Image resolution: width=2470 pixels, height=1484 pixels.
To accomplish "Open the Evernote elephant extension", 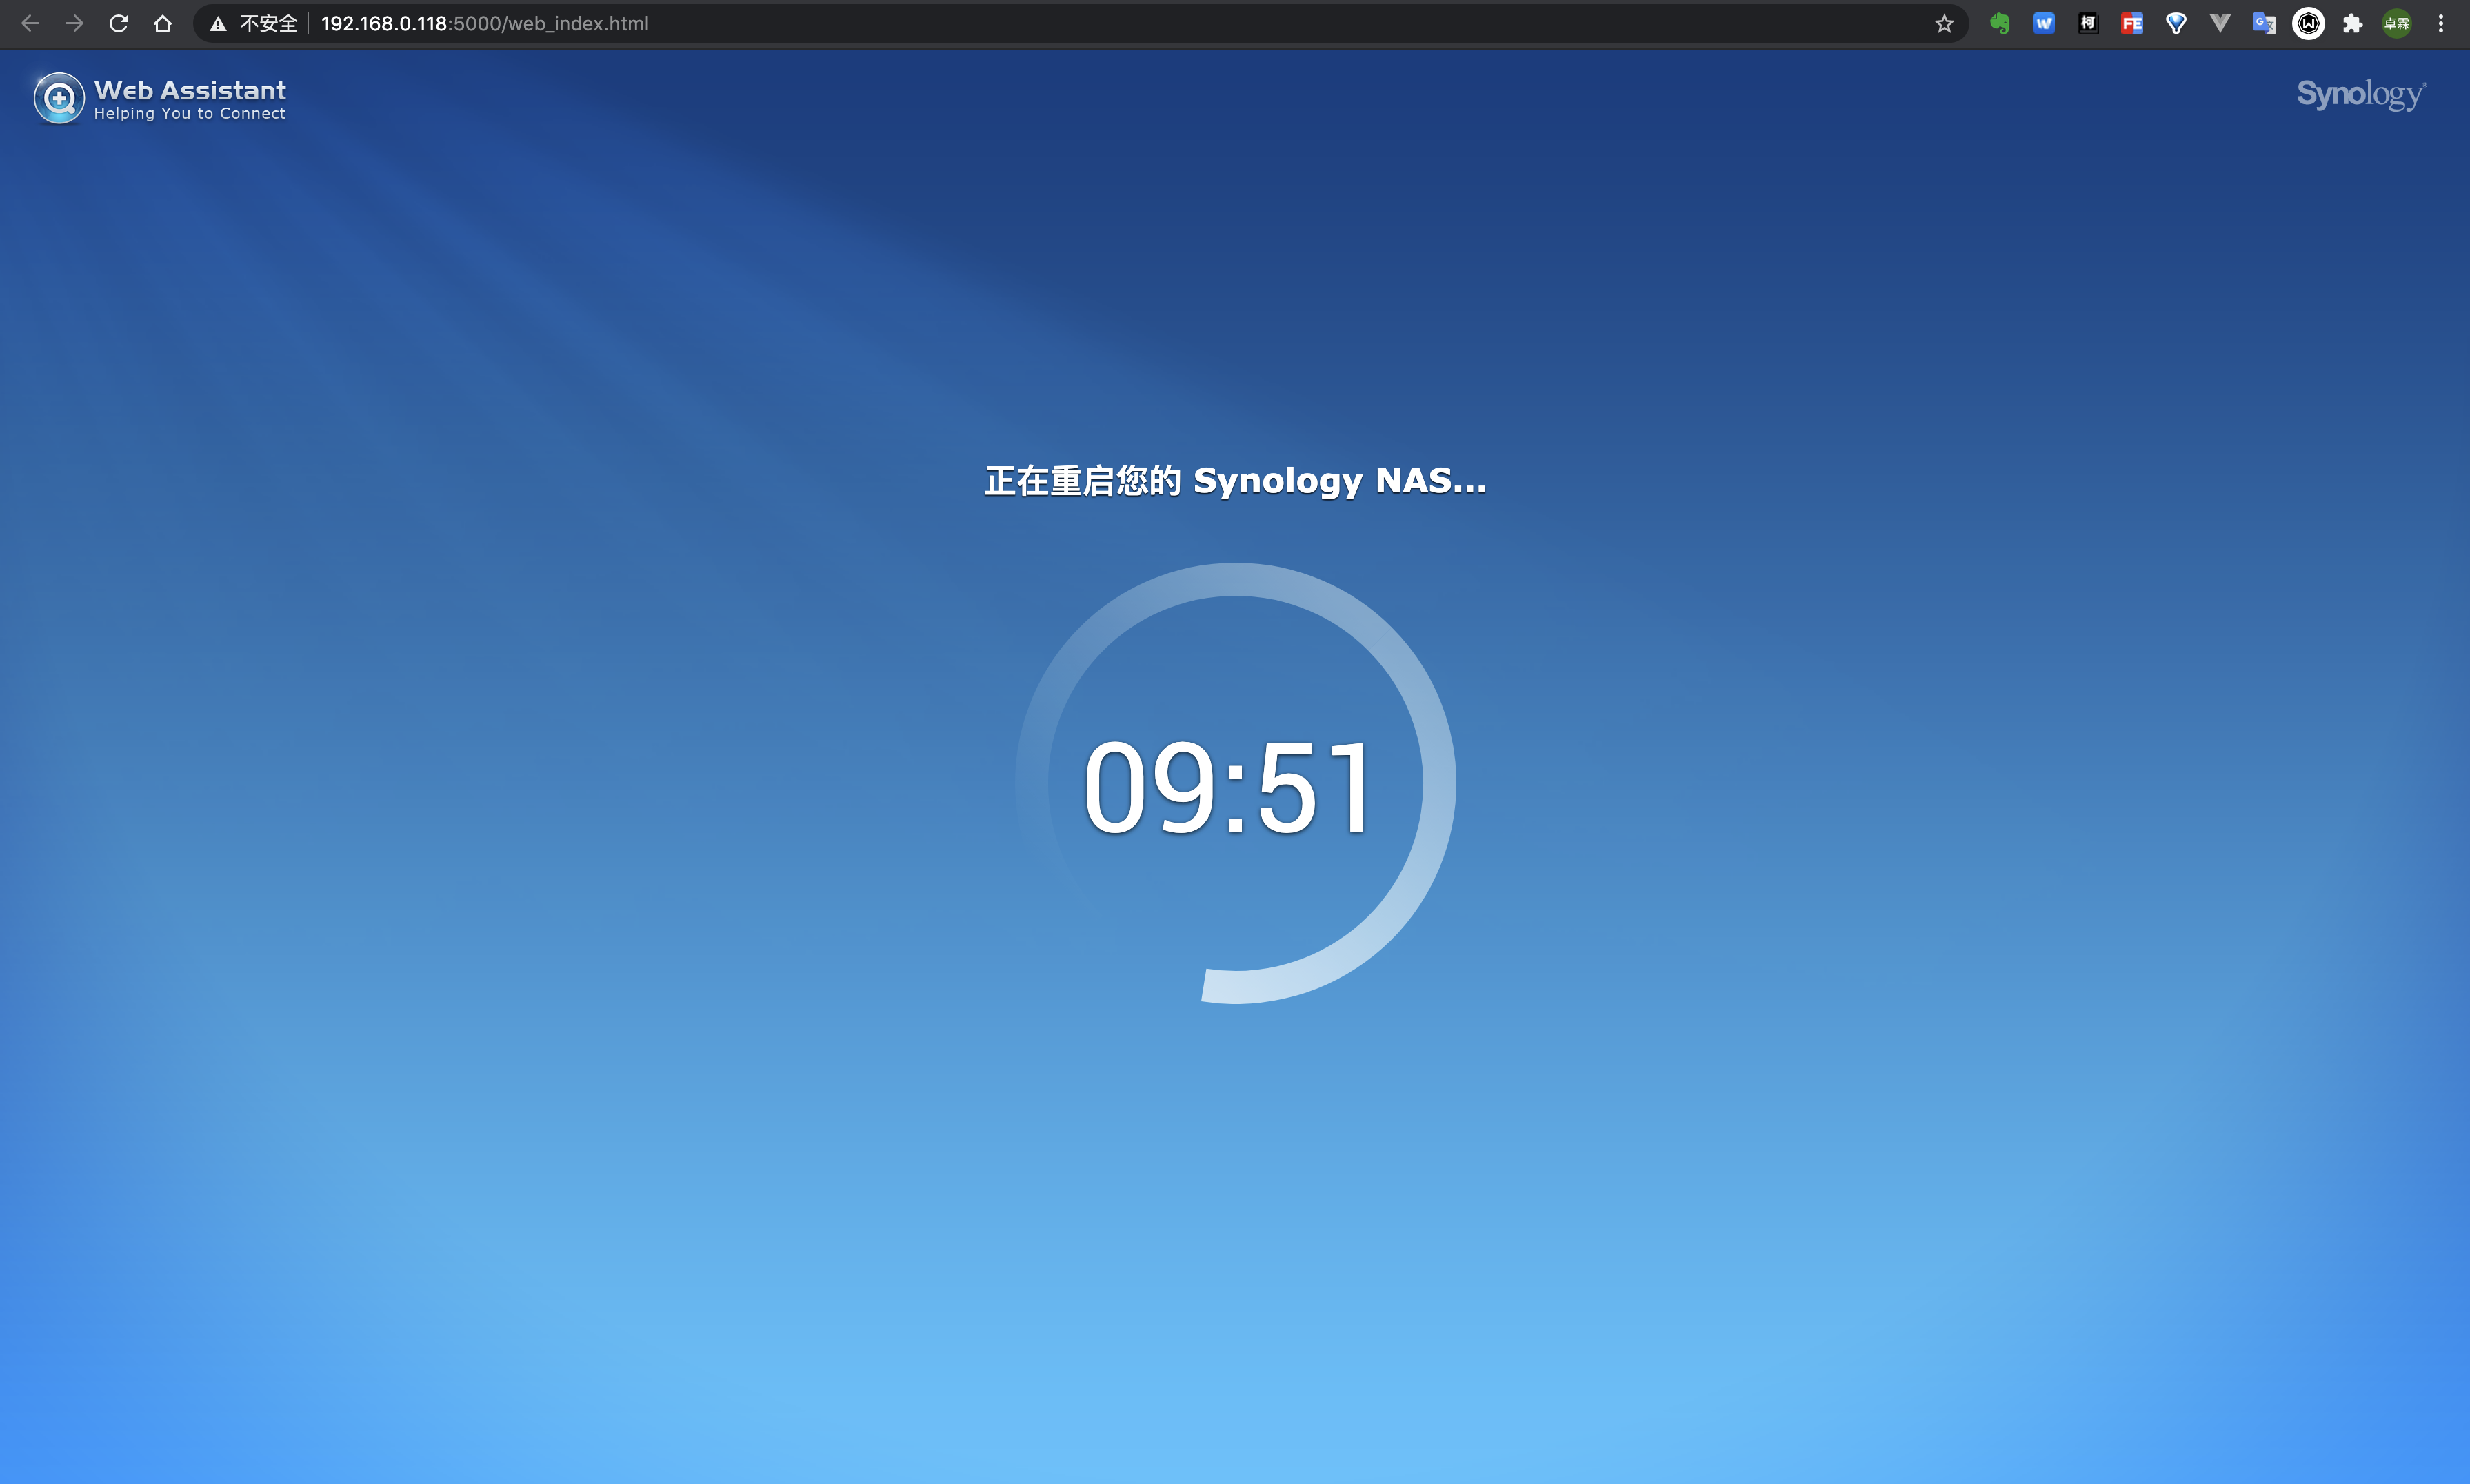I will click(x=1999, y=23).
